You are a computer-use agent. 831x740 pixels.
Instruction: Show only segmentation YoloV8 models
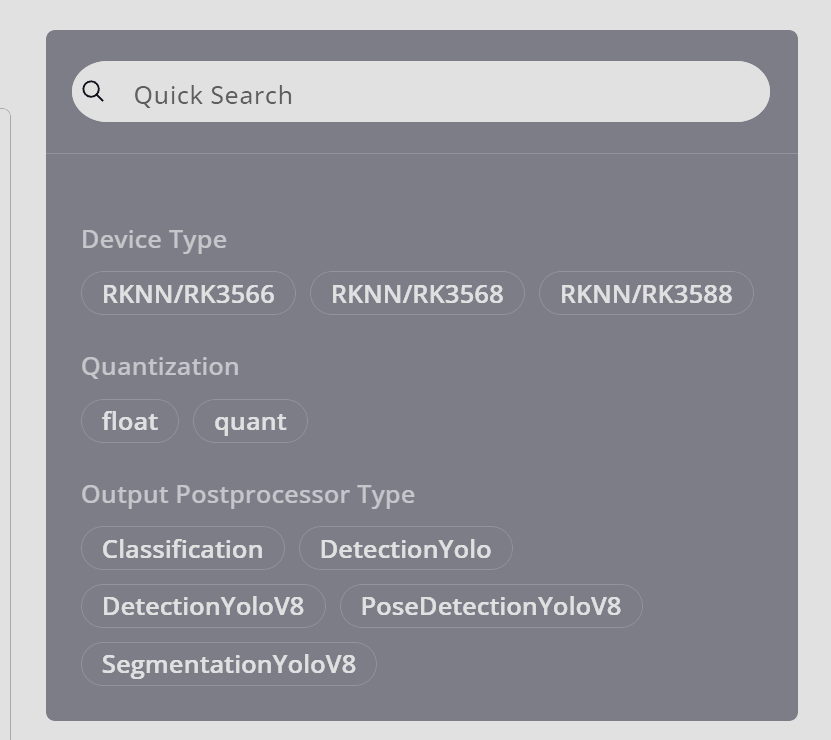pos(229,664)
